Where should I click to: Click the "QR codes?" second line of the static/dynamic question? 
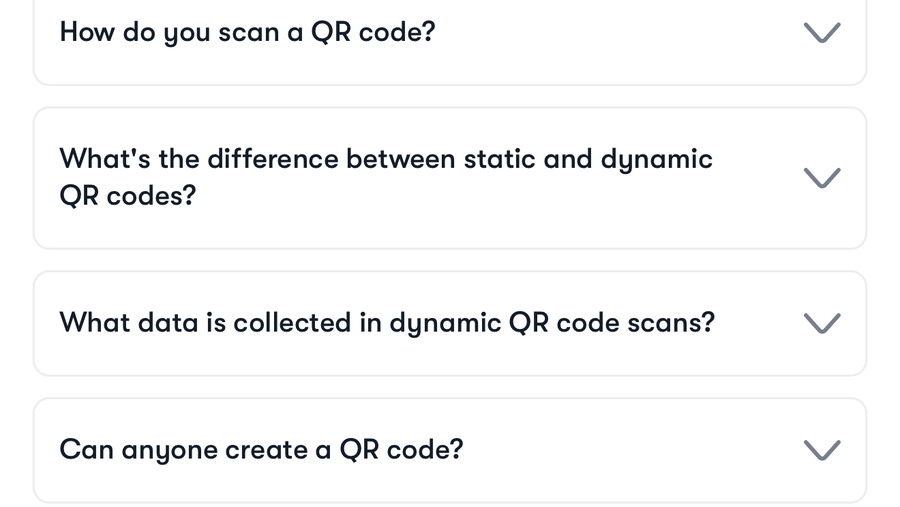click(x=127, y=196)
